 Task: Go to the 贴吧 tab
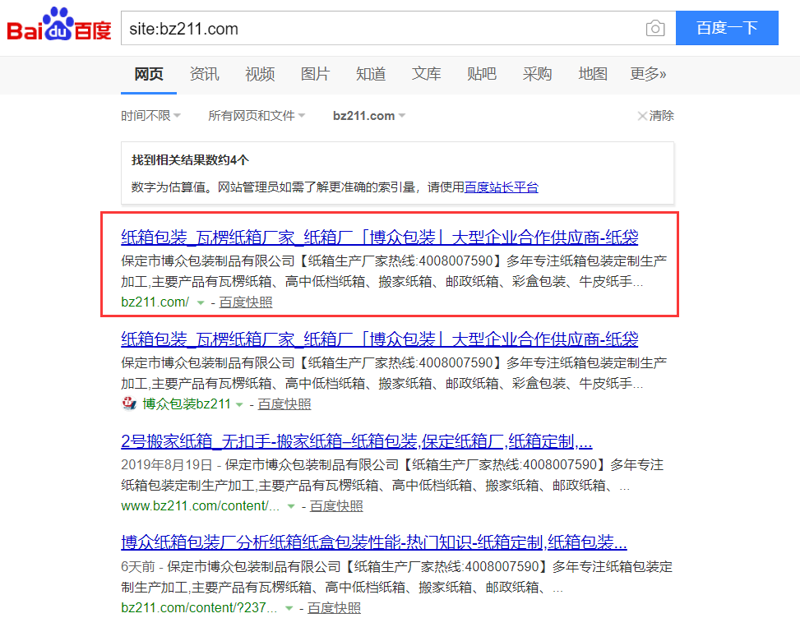482,75
